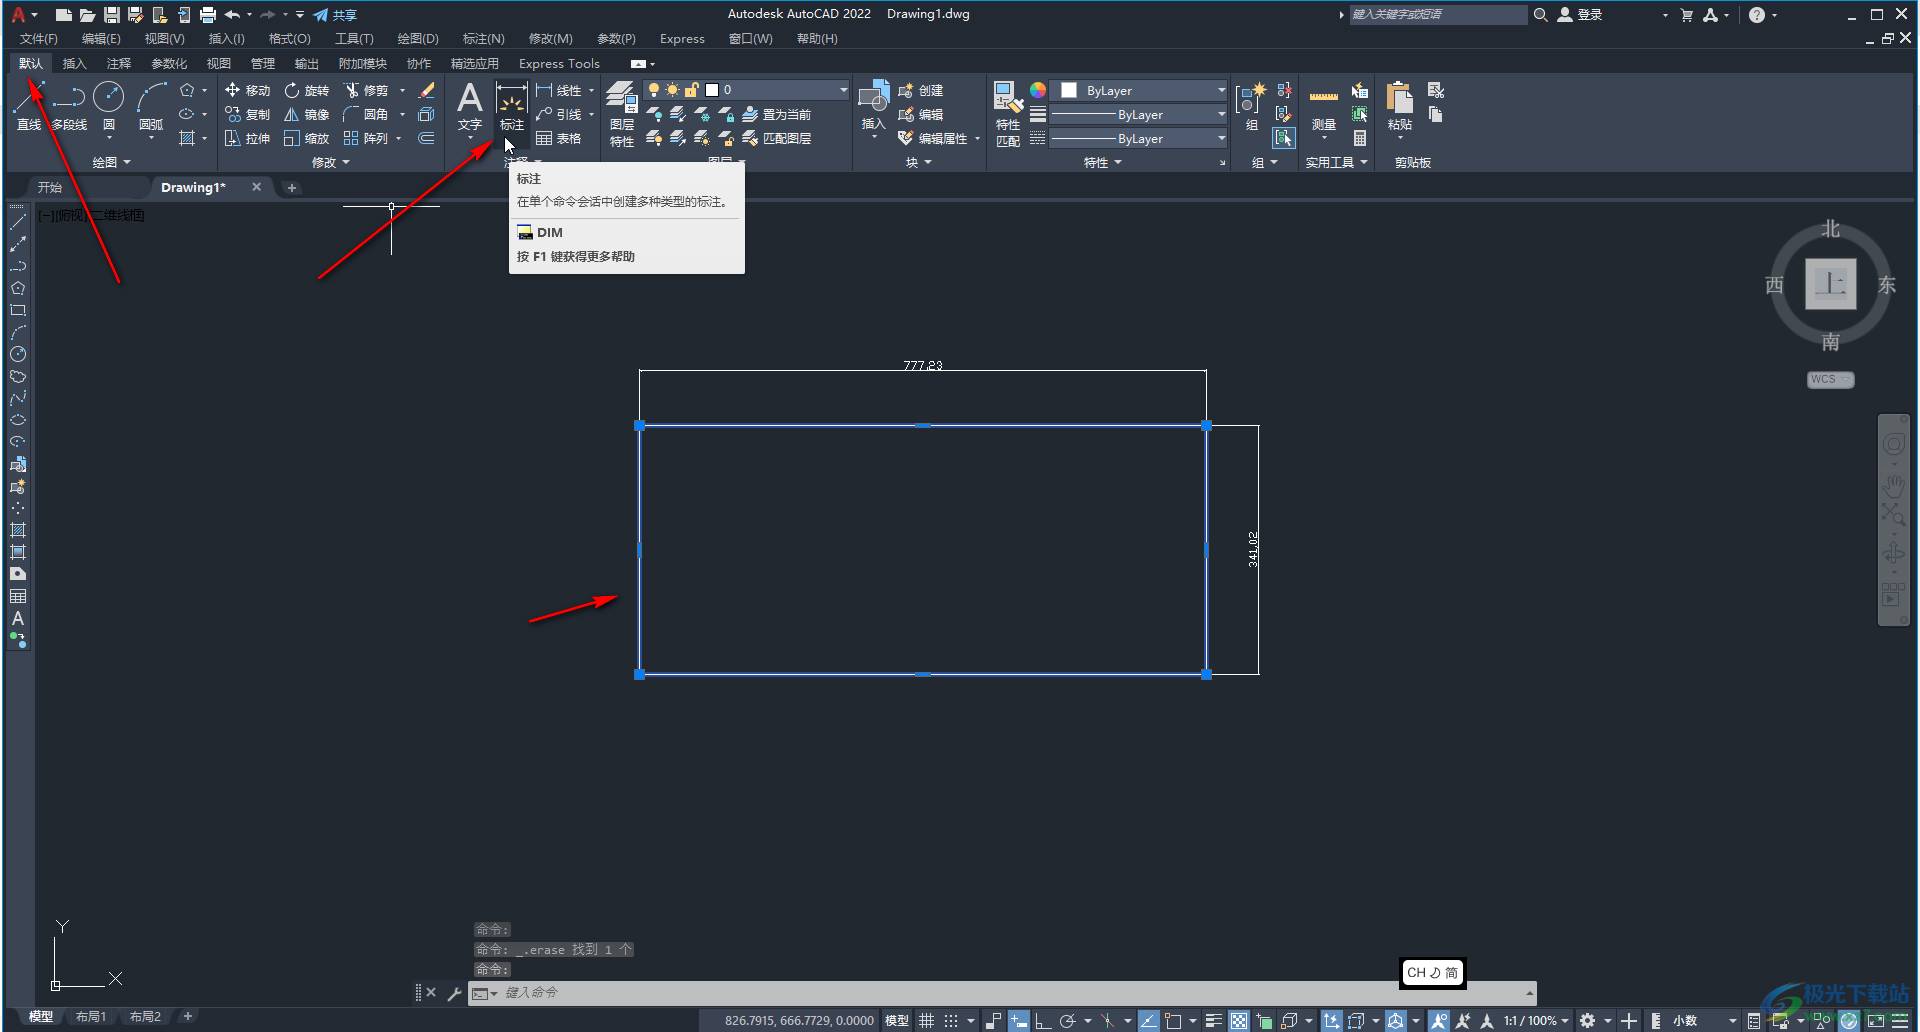Click the Move (移动) tool

click(x=247, y=90)
